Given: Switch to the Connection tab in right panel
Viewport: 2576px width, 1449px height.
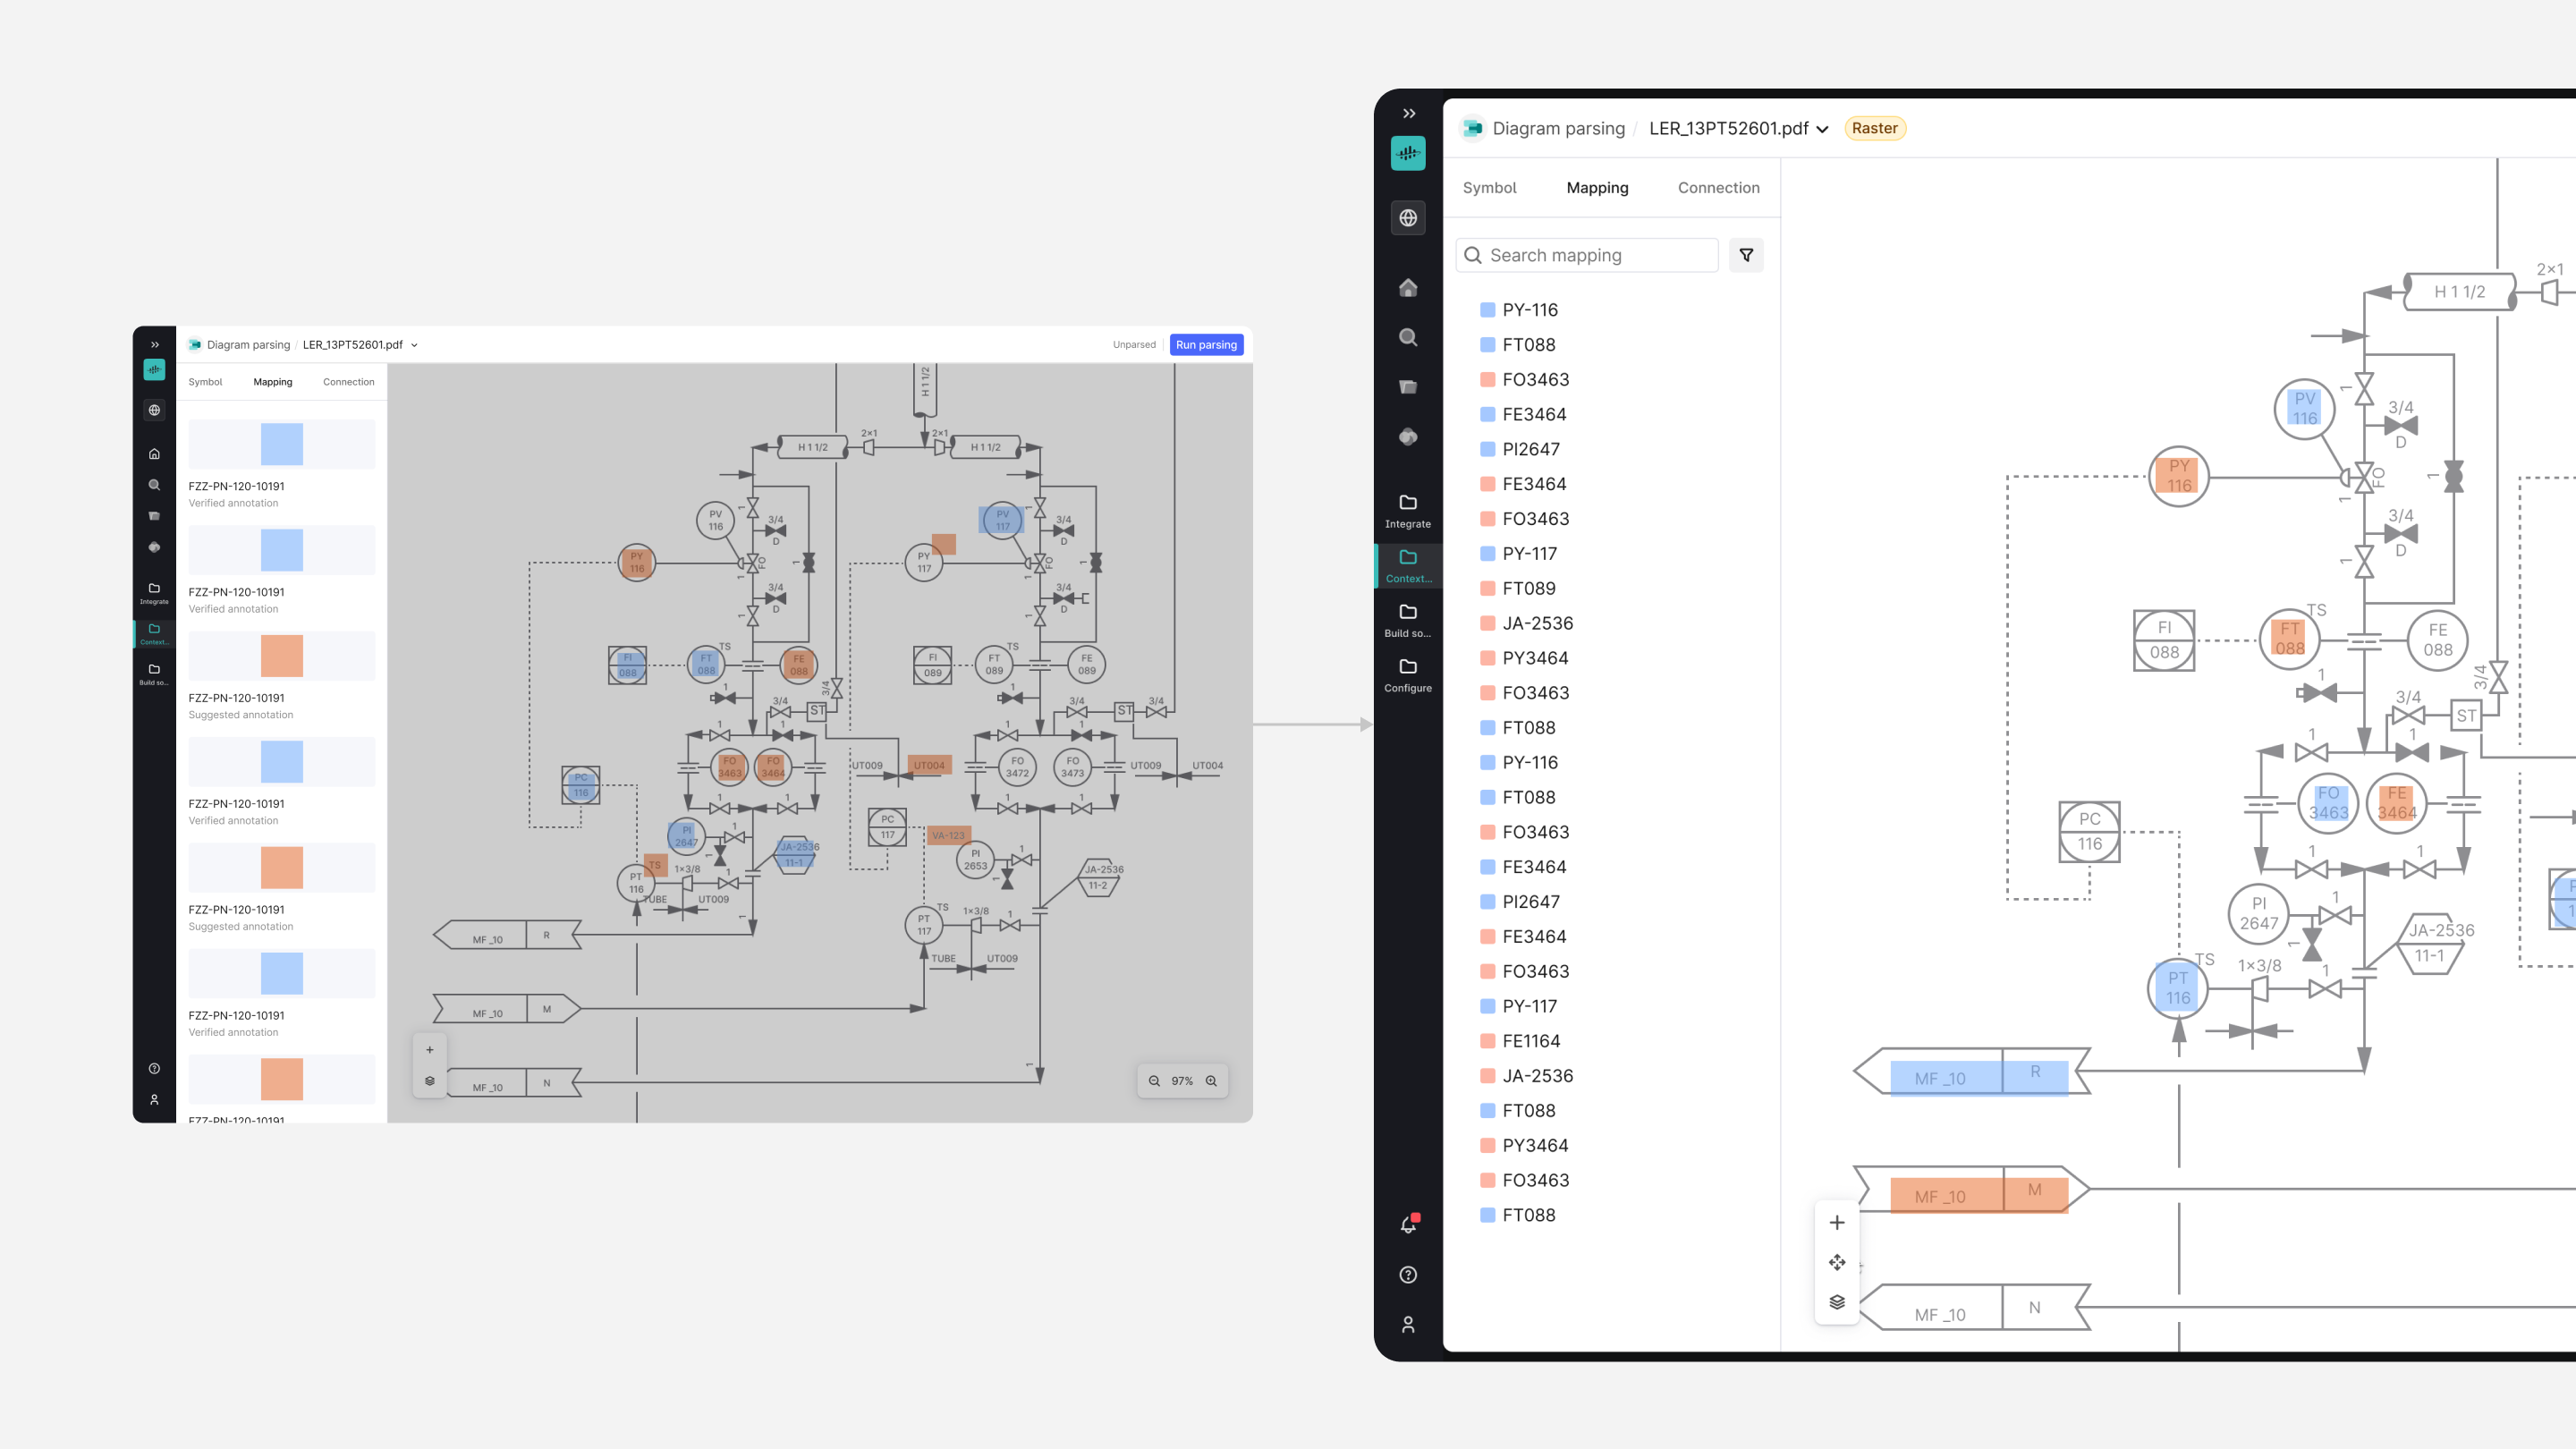Looking at the screenshot, I should pyautogui.click(x=1718, y=188).
